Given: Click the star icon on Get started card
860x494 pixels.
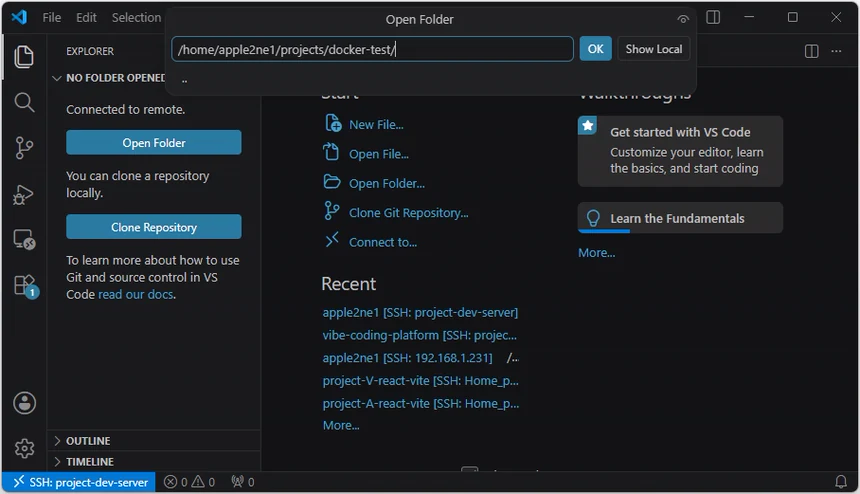Looking at the screenshot, I should (587, 126).
